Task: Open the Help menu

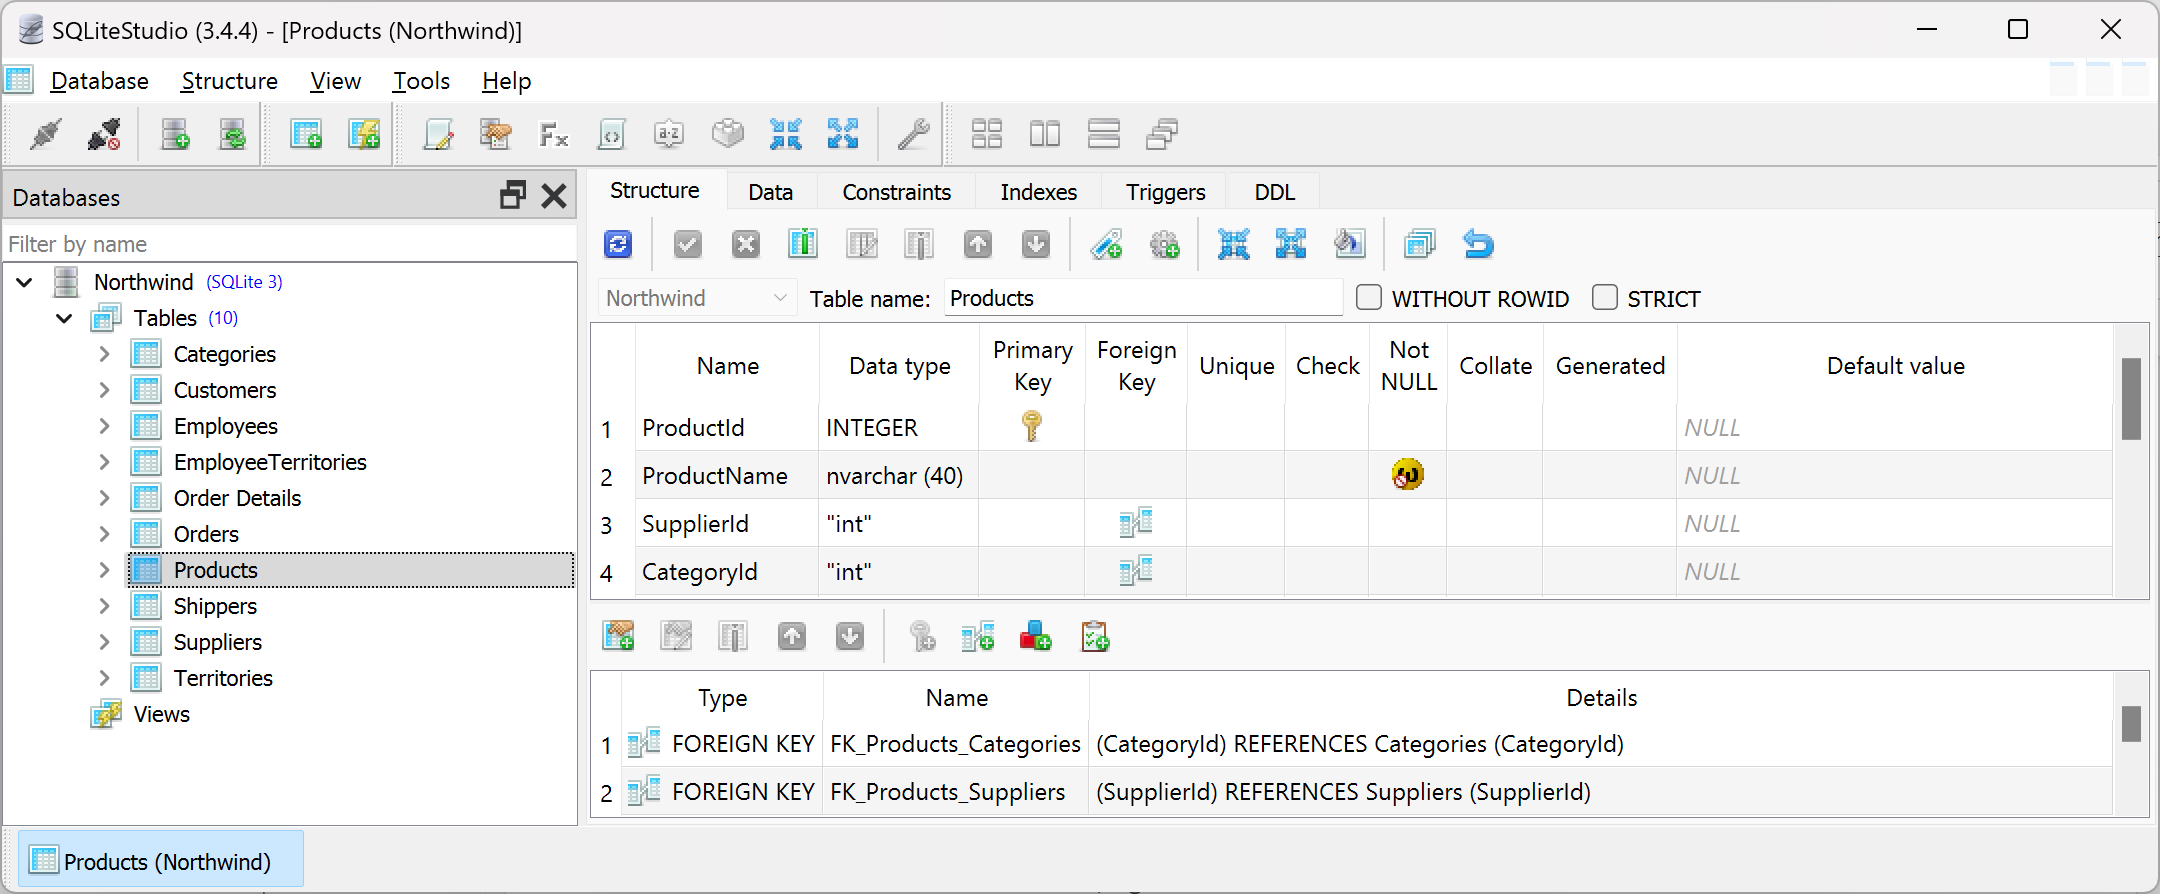Action: pyautogui.click(x=506, y=81)
